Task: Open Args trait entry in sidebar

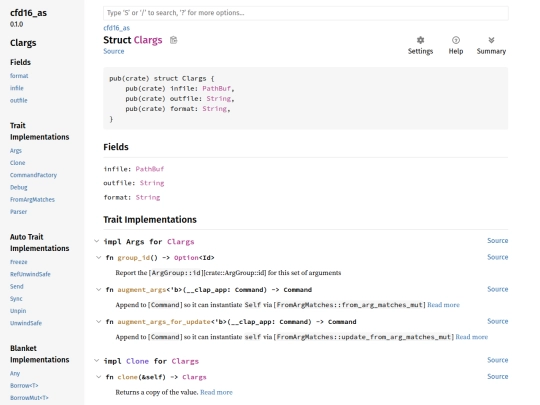Action: (15, 150)
